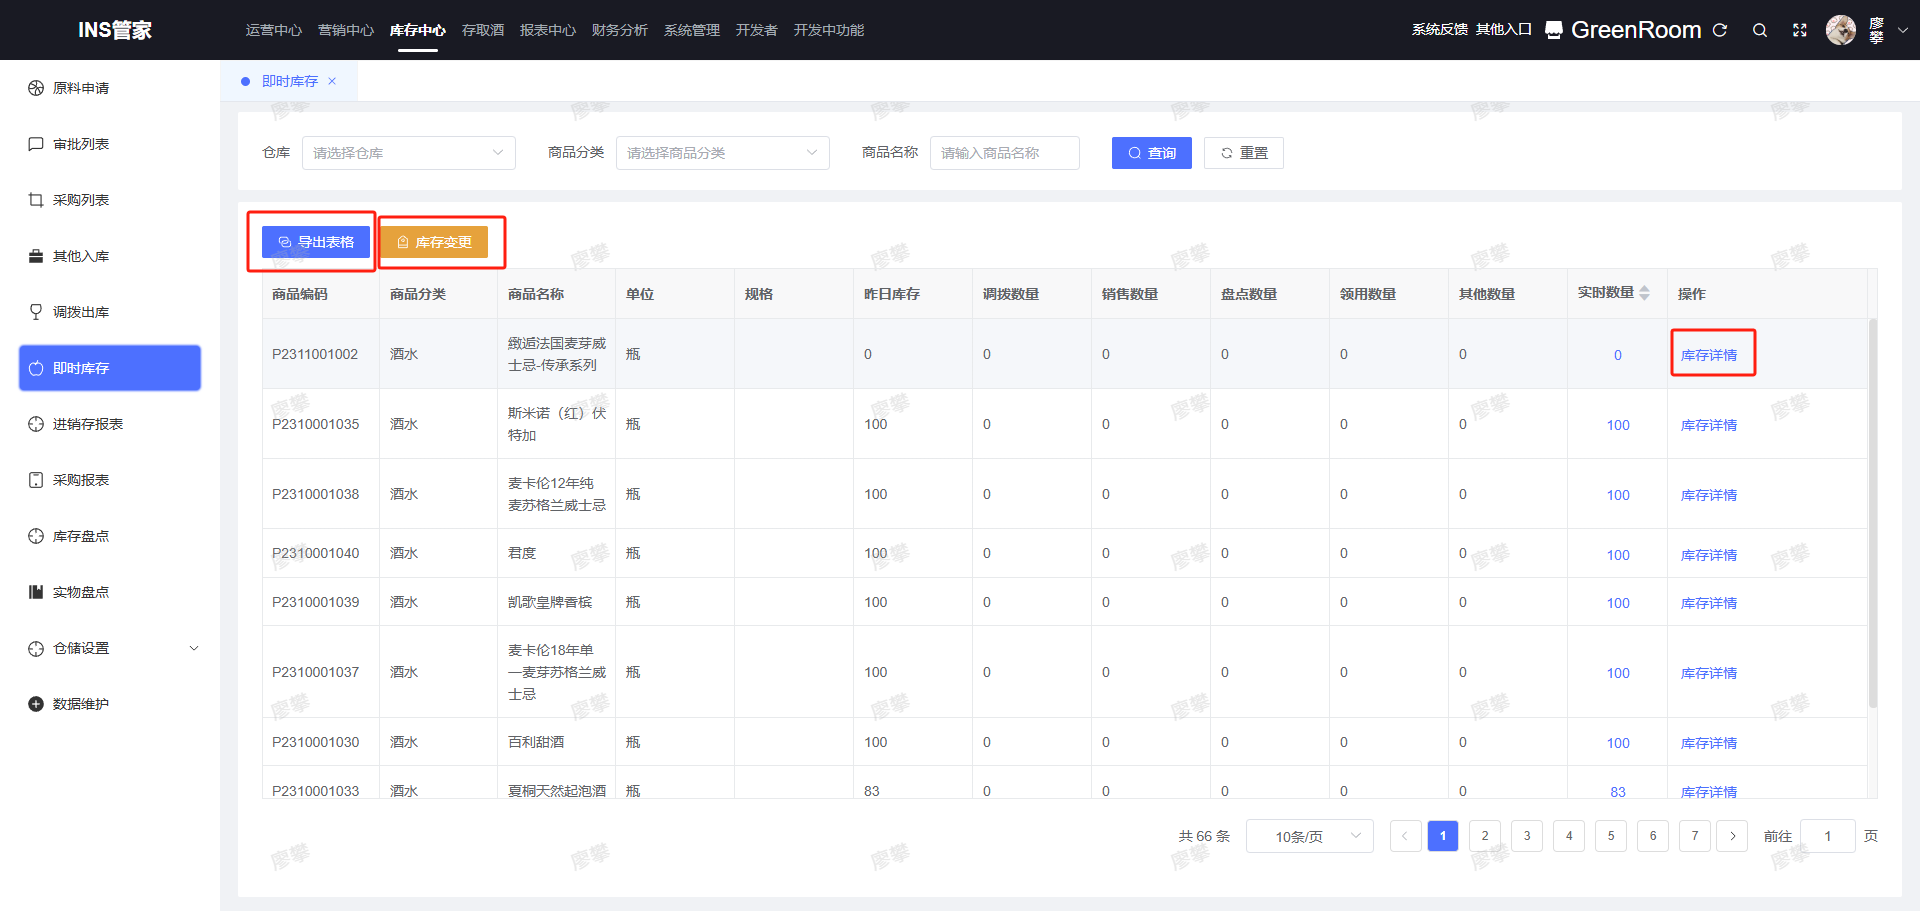Click the INS管家 logo
The width and height of the screenshot is (1920, 911).
coord(115,30)
